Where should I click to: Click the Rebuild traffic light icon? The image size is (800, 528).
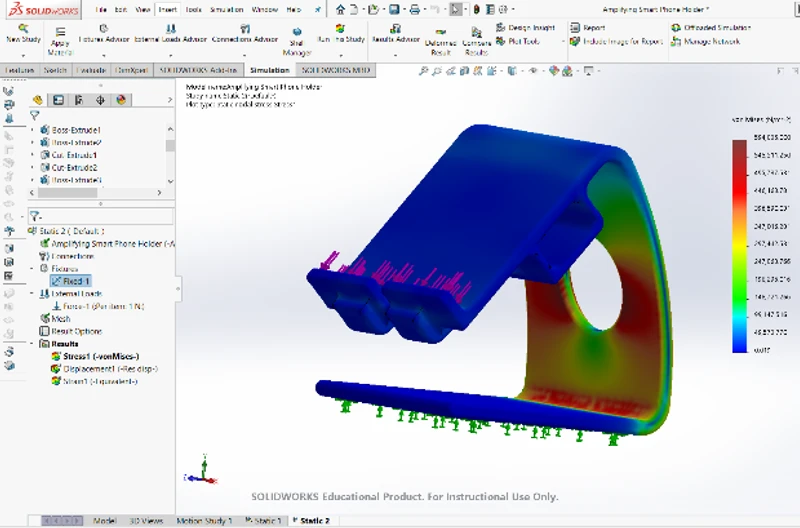pos(477,9)
